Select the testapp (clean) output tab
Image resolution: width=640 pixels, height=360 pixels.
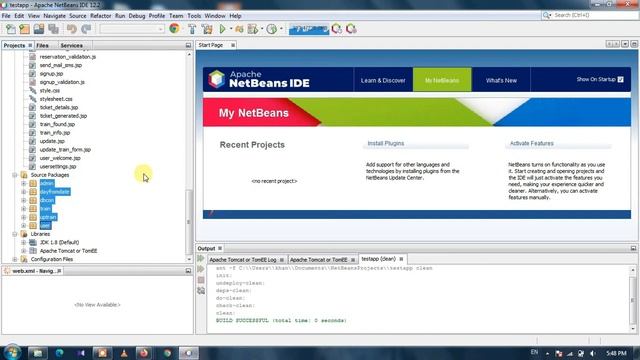click(x=378, y=259)
